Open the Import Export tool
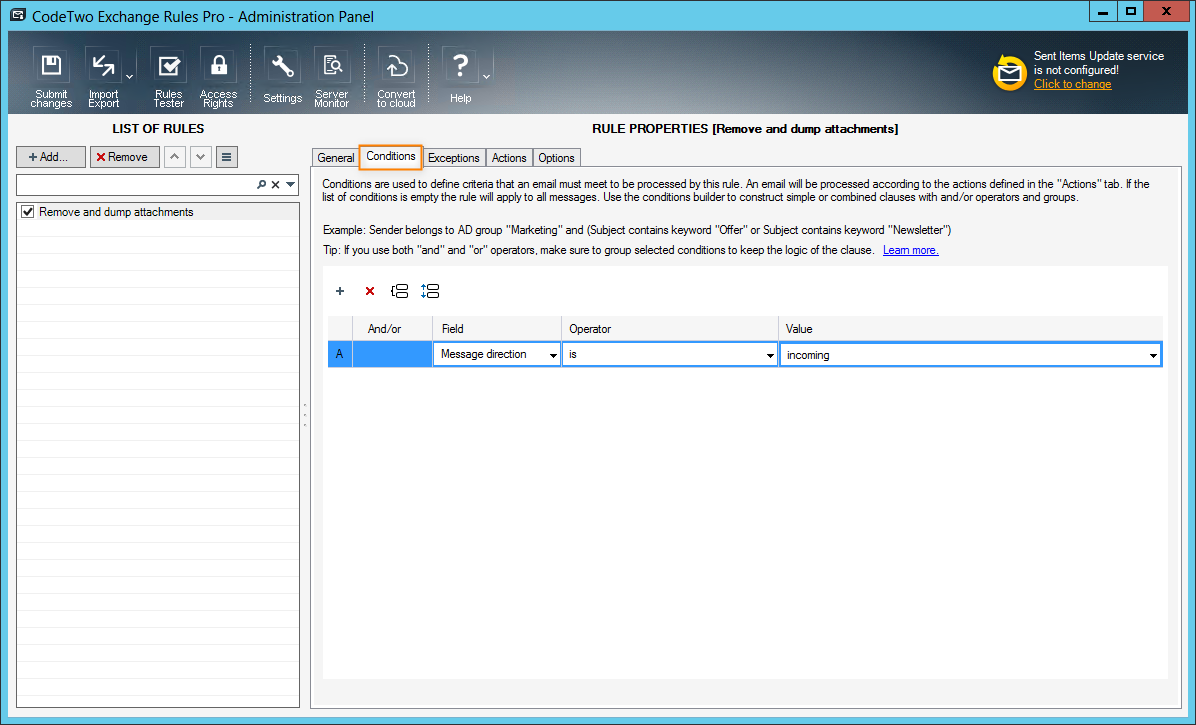Image resolution: width=1196 pixels, height=725 pixels. coord(103,77)
